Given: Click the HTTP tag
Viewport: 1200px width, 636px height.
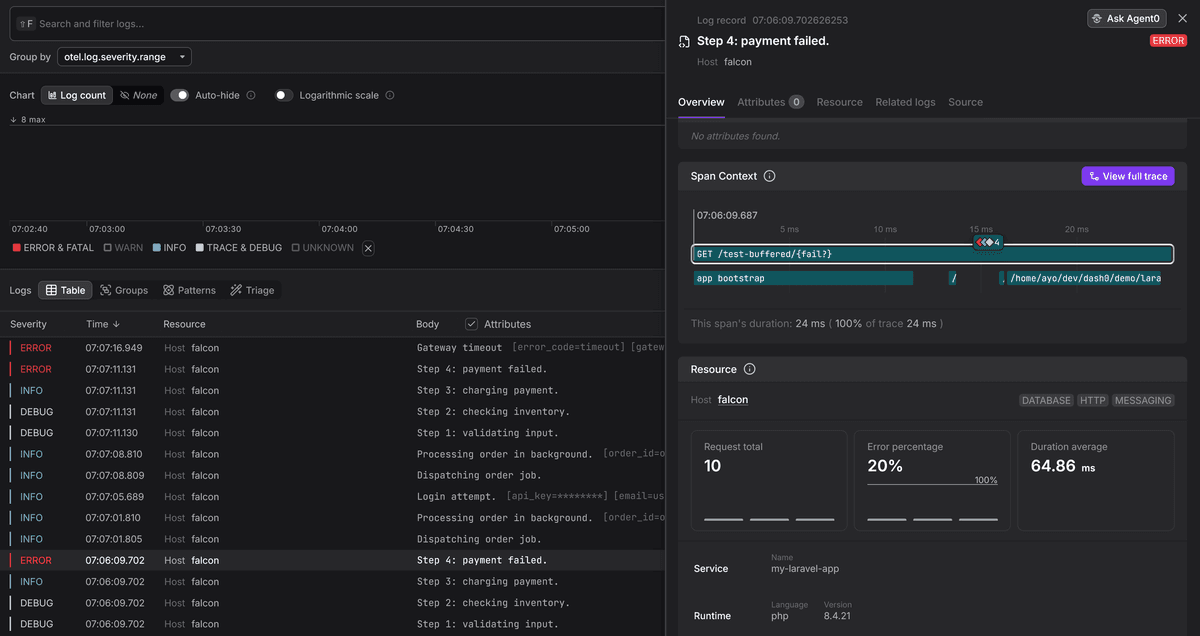Looking at the screenshot, I should point(1092,400).
